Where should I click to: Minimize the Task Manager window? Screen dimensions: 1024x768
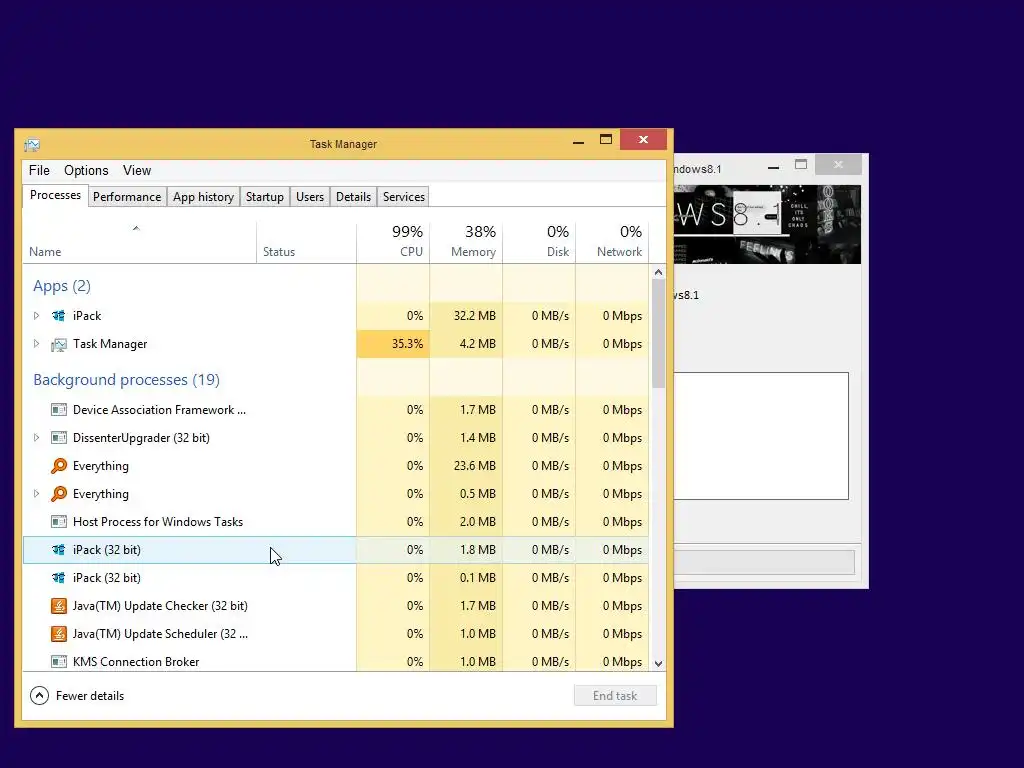[x=579, y=141]
